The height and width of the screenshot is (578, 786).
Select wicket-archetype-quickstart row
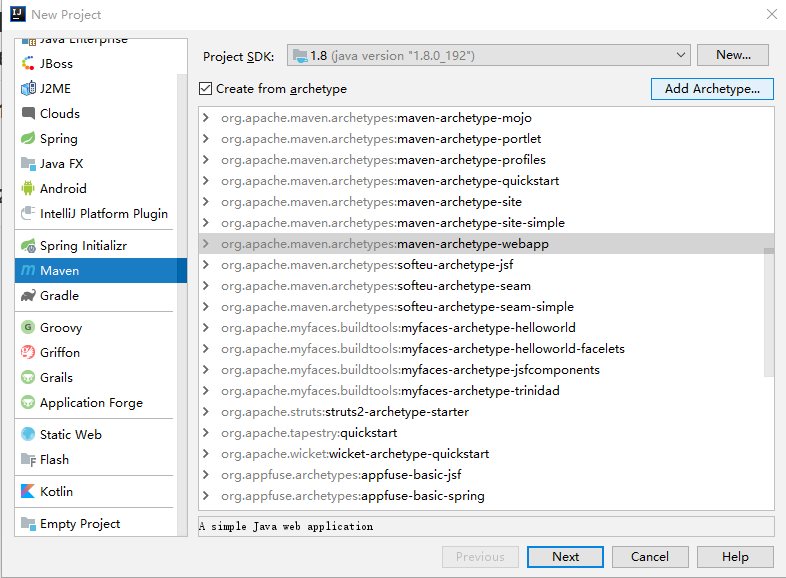pyautogui.click(x=486, y=454)
